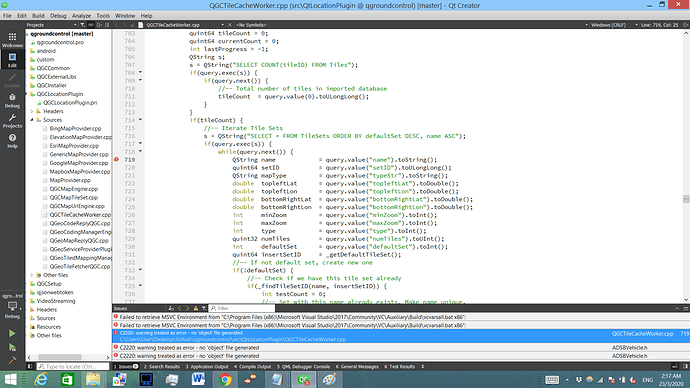Open the File menu
Viewport: 690px width, 388px height.
(7, 15)
